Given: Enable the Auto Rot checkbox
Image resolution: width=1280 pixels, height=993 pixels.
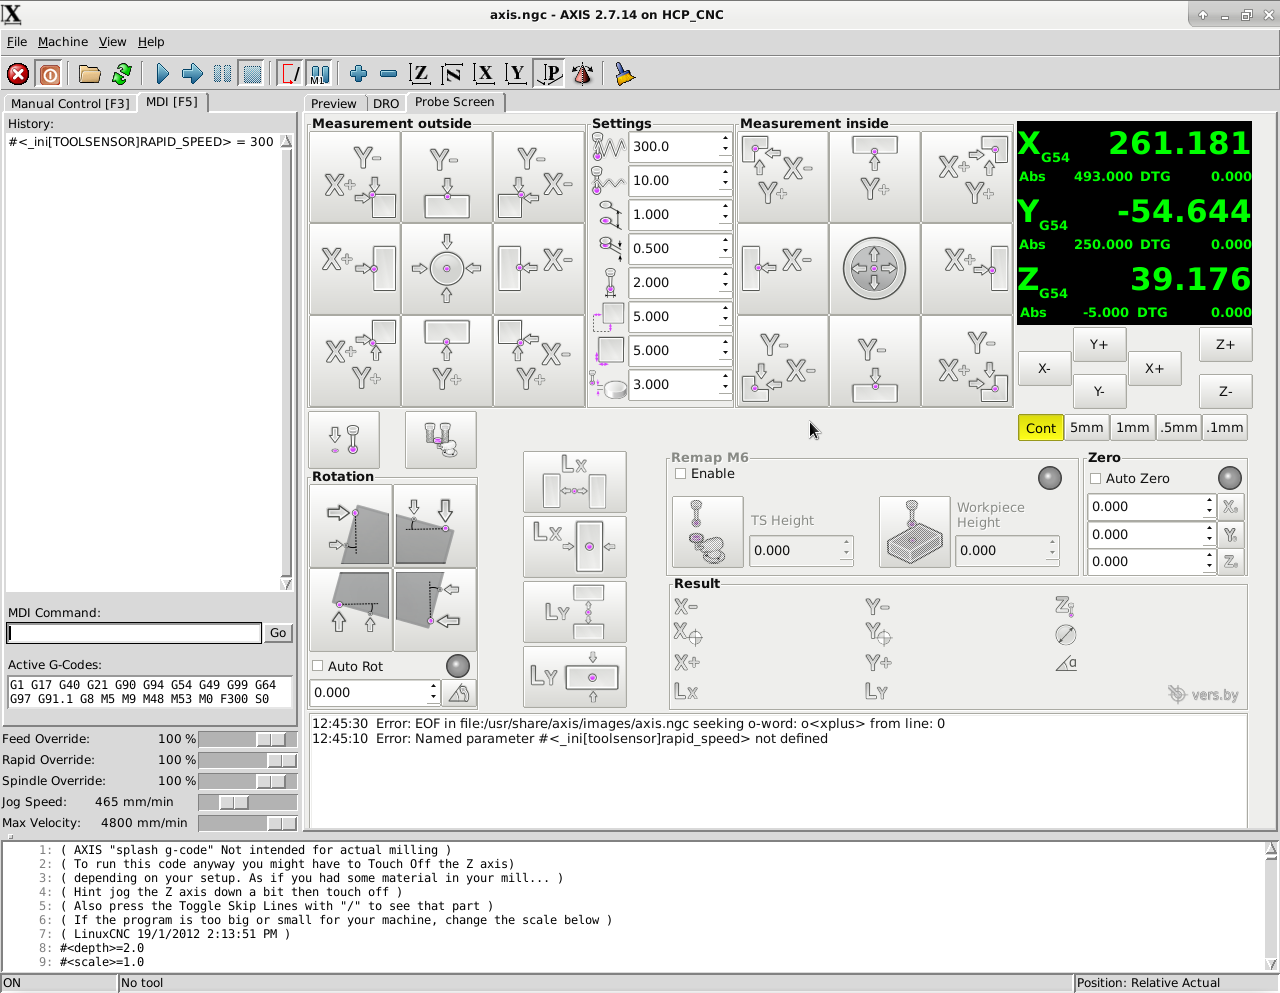Looking at the screenshot, I should click(318, 666).
